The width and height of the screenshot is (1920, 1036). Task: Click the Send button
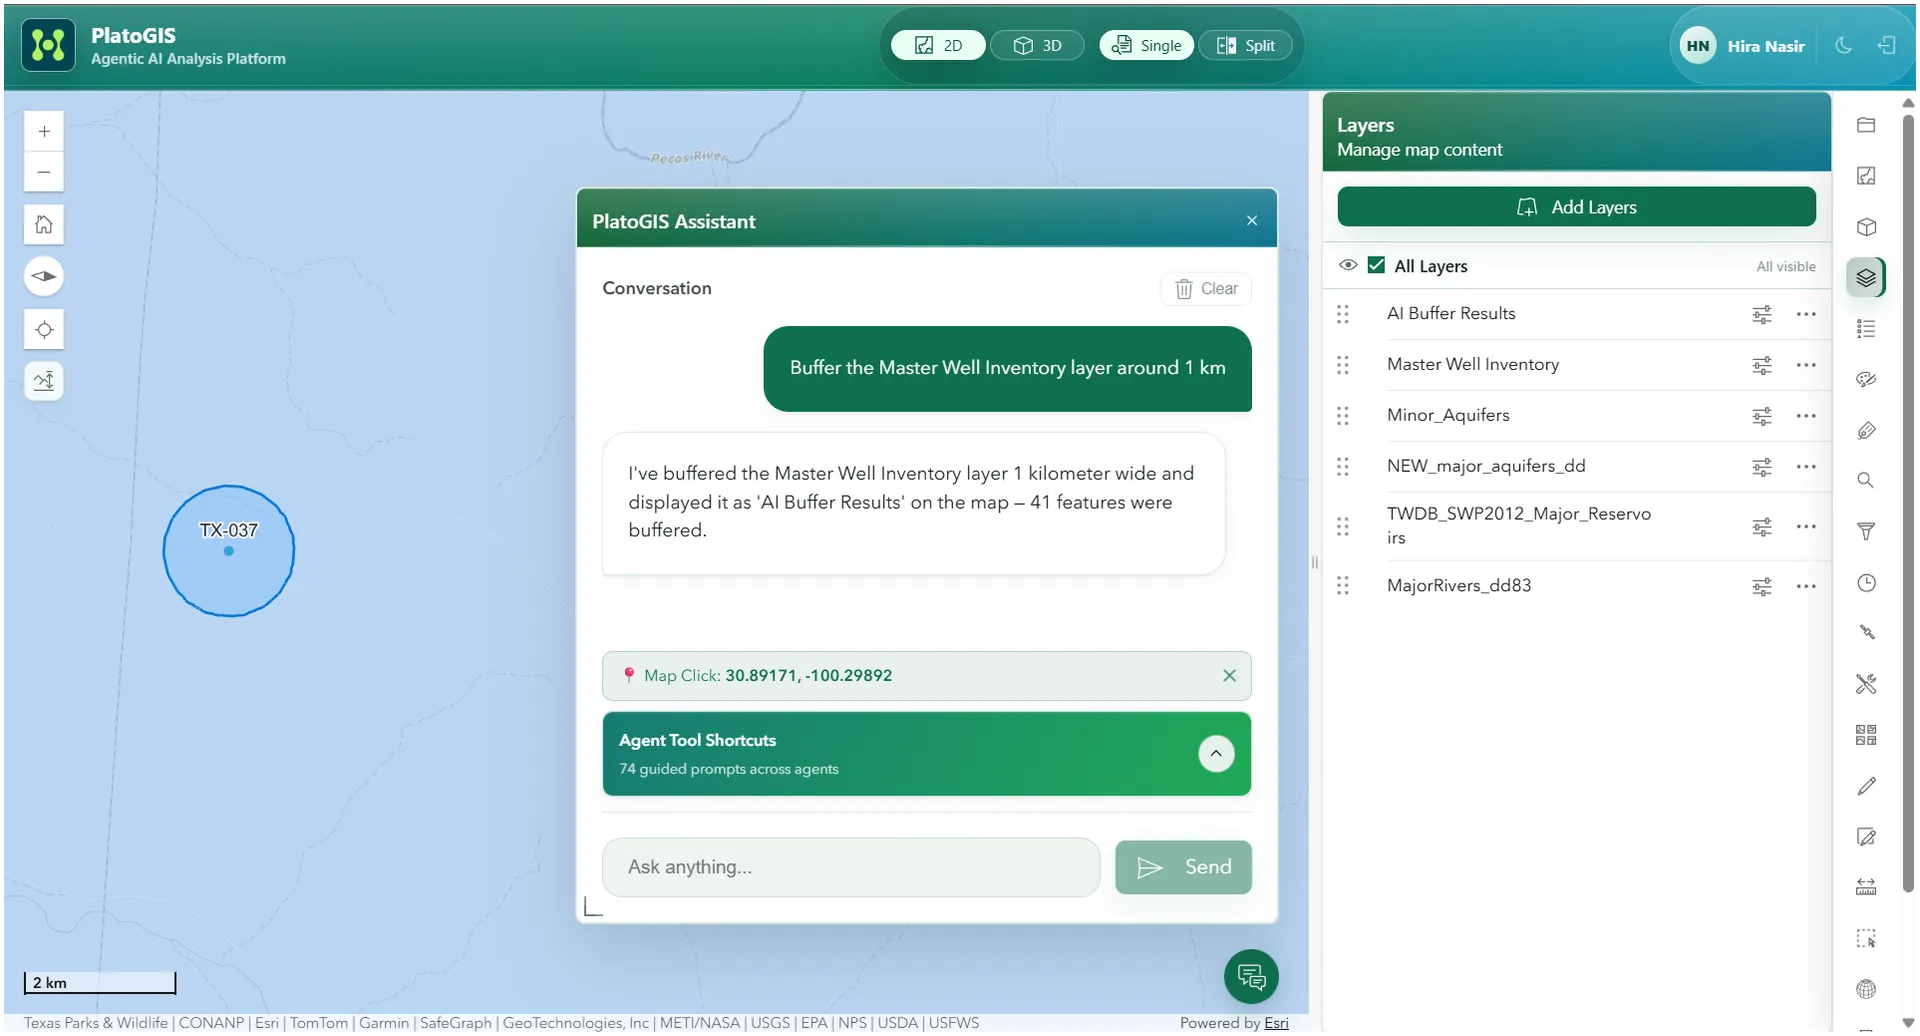[x=1183, y=867]
